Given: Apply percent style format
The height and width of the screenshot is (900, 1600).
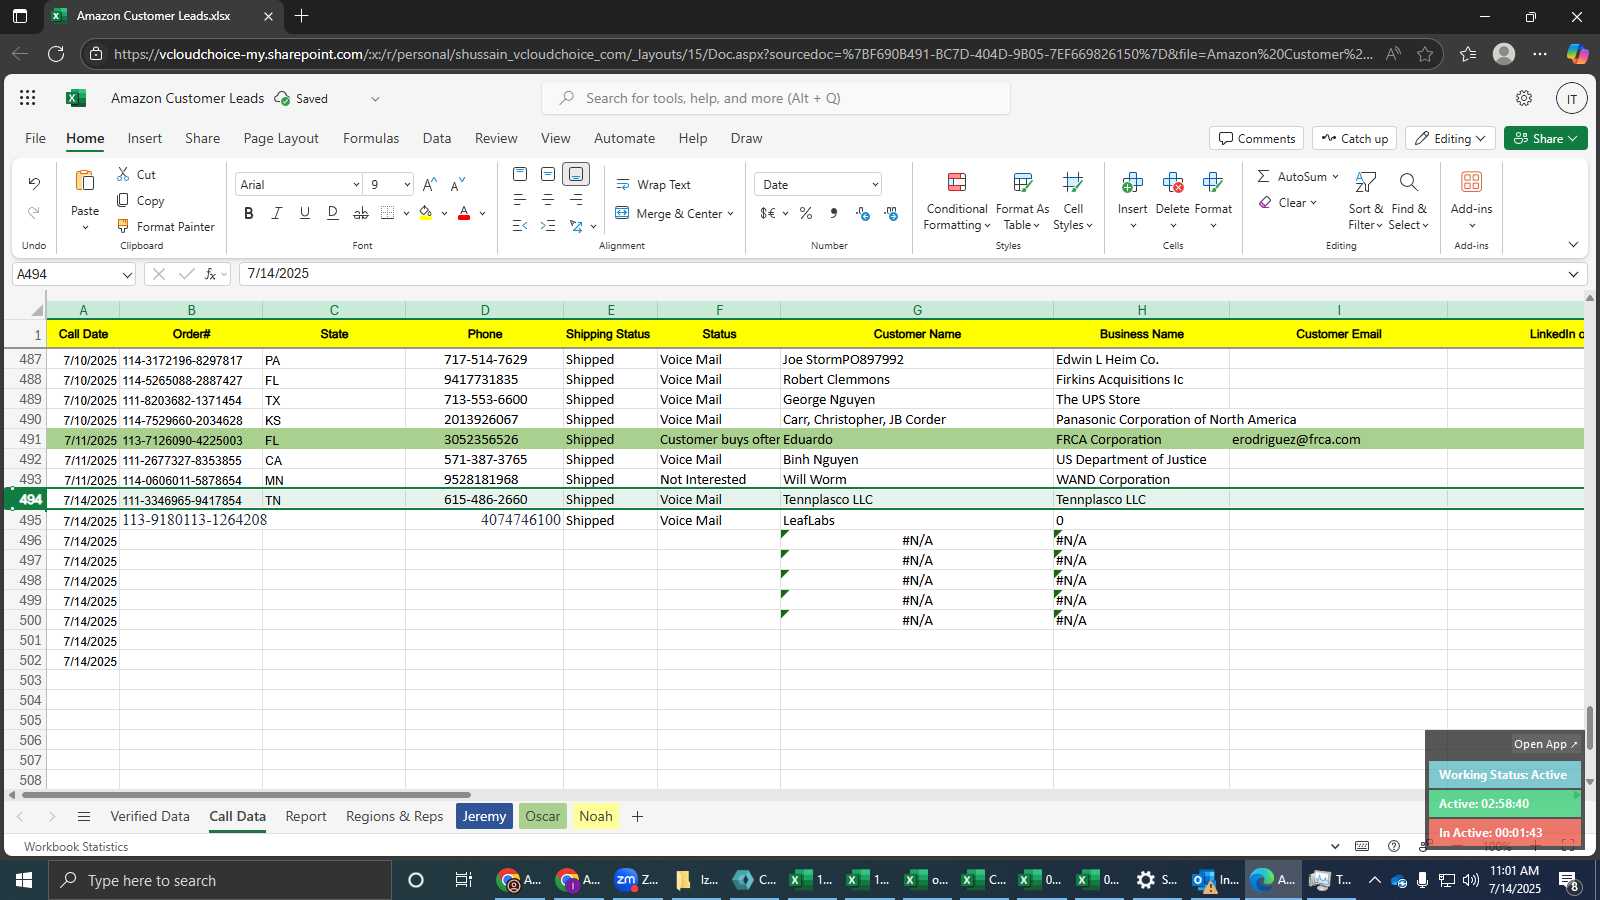Looking at the screenshot, I should (x=806, y=213).
